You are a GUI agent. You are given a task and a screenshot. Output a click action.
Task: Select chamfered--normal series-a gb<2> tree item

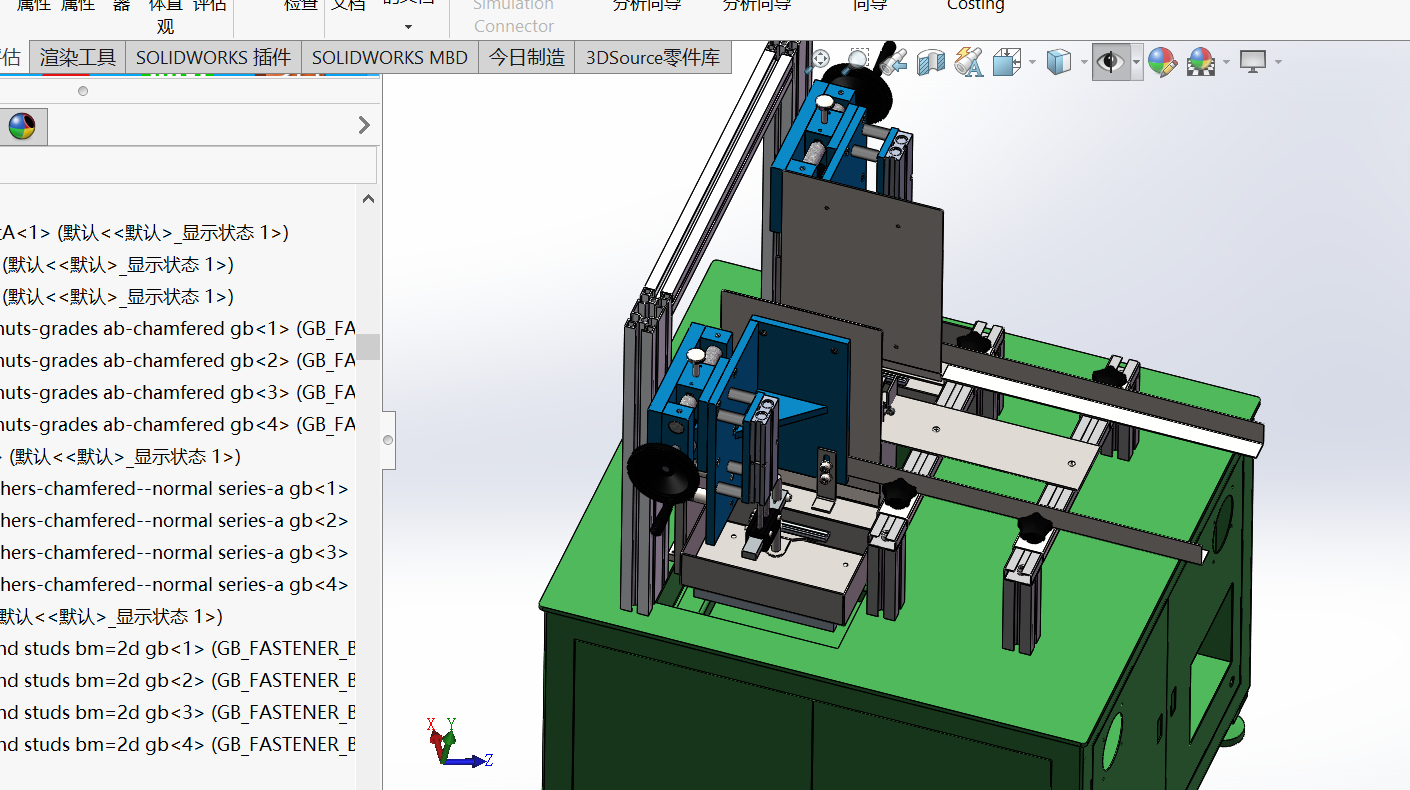174,520
